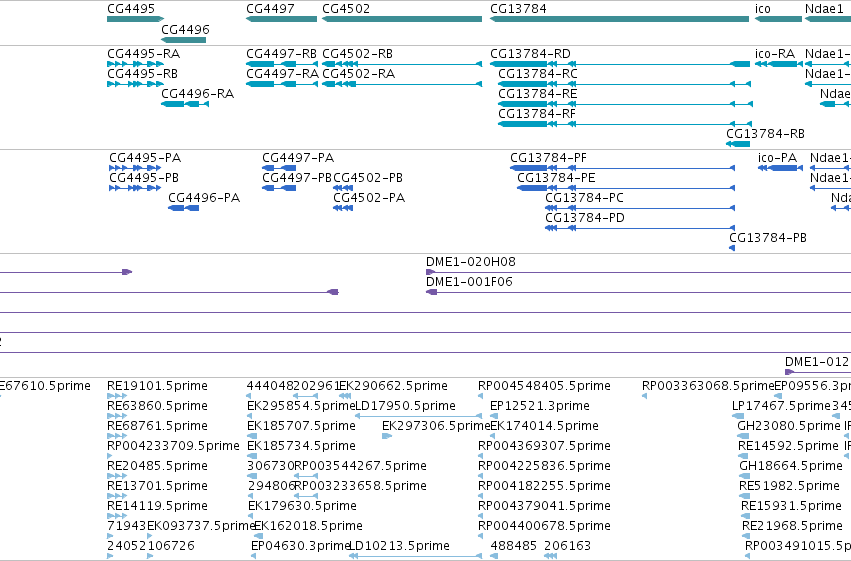Select the CG13784-RC transcript

click(x=624, y=84)
